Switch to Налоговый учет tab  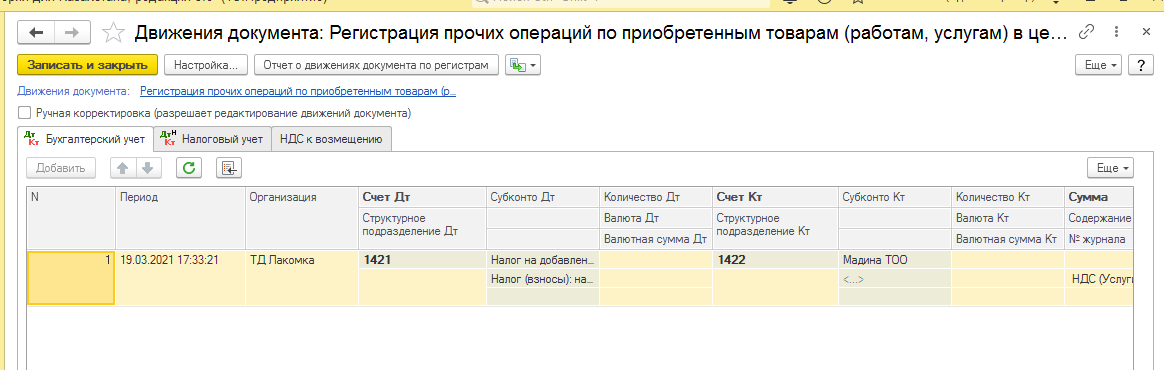click(x=213, y=138)
